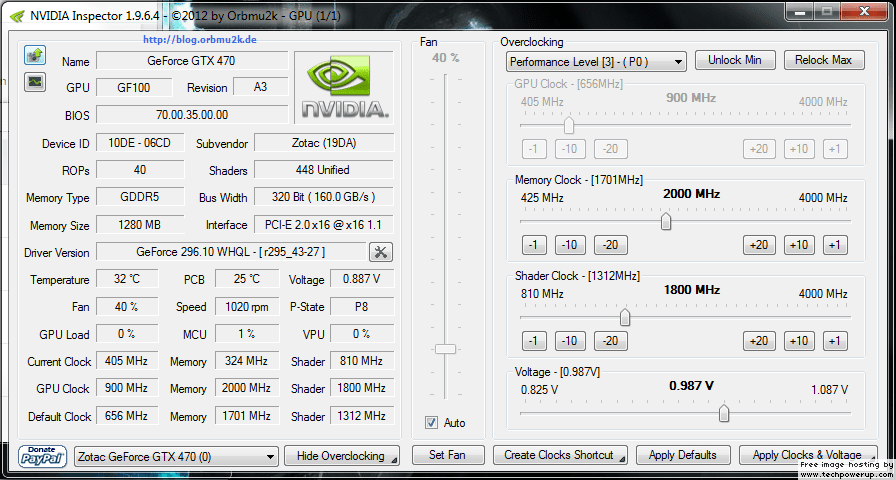Image resolution: width=896 pixels, height=480 pixels.
Task: Click the P-State value P8
Action: tap(362, 307)
